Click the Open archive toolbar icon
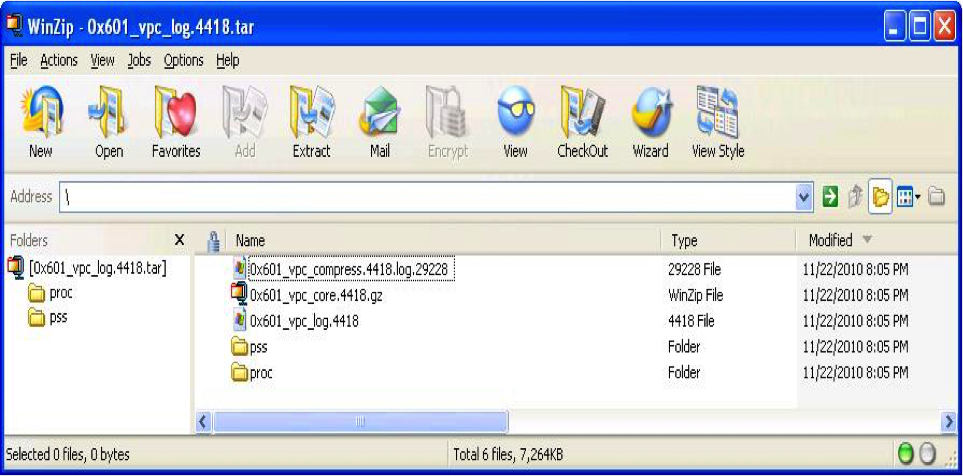This screenshot has width=963, height=476. [x=108, y=112]
